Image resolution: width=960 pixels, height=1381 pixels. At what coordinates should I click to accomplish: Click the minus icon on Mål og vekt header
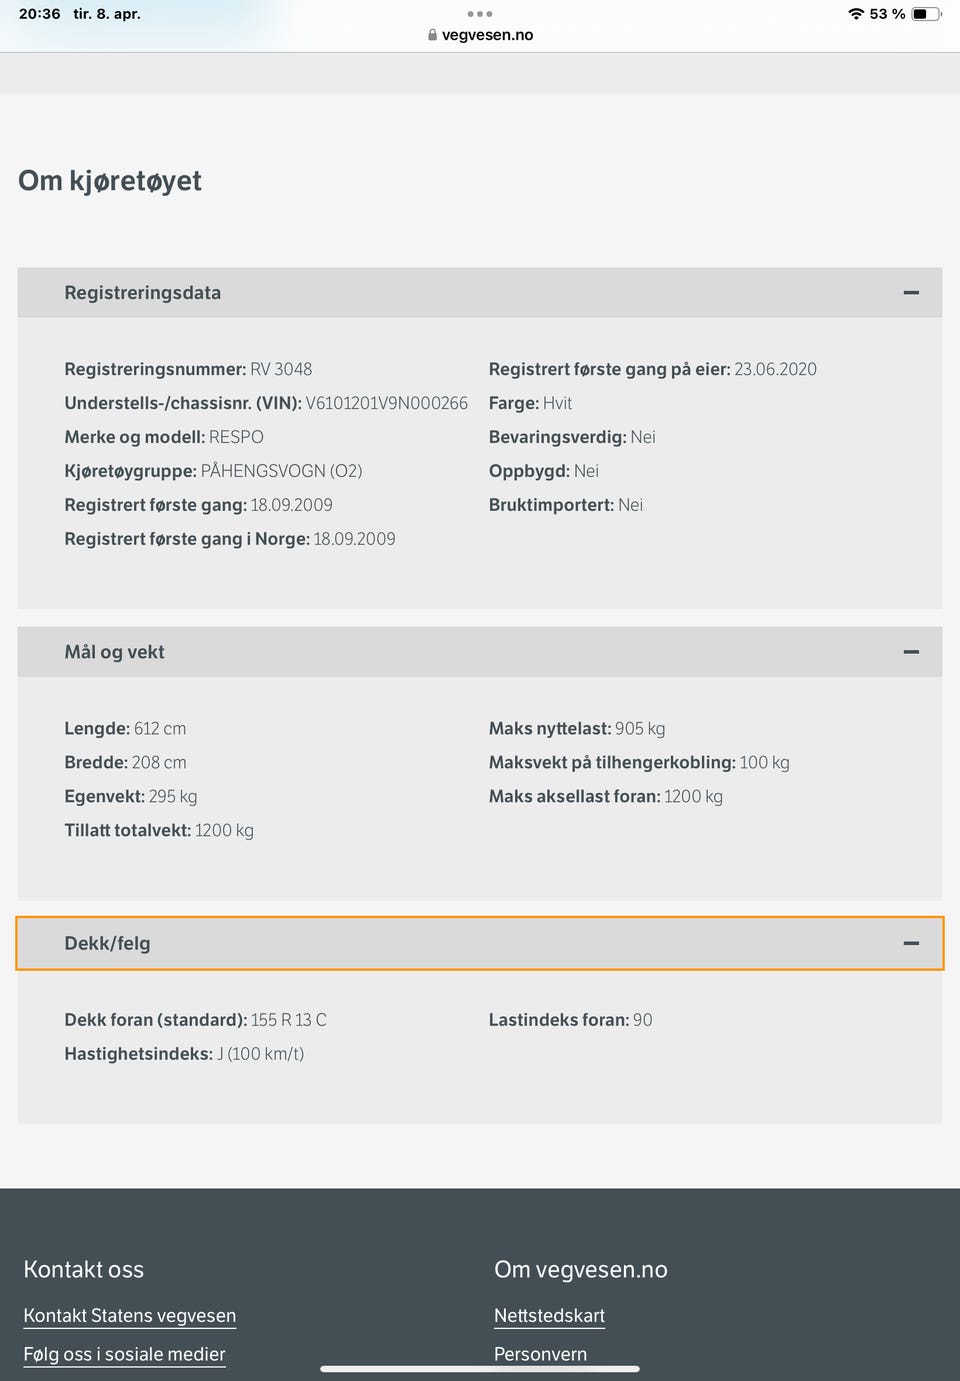(911, 652)
